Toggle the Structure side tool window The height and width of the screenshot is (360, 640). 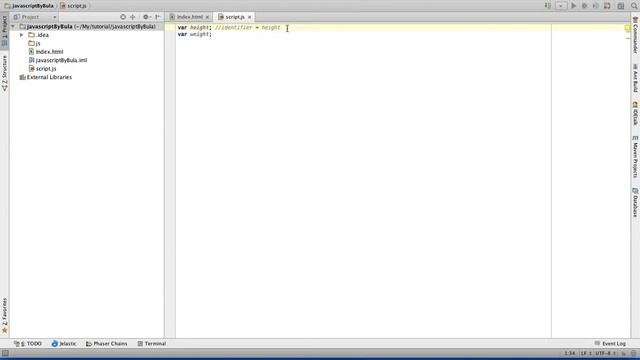[4, 73]
